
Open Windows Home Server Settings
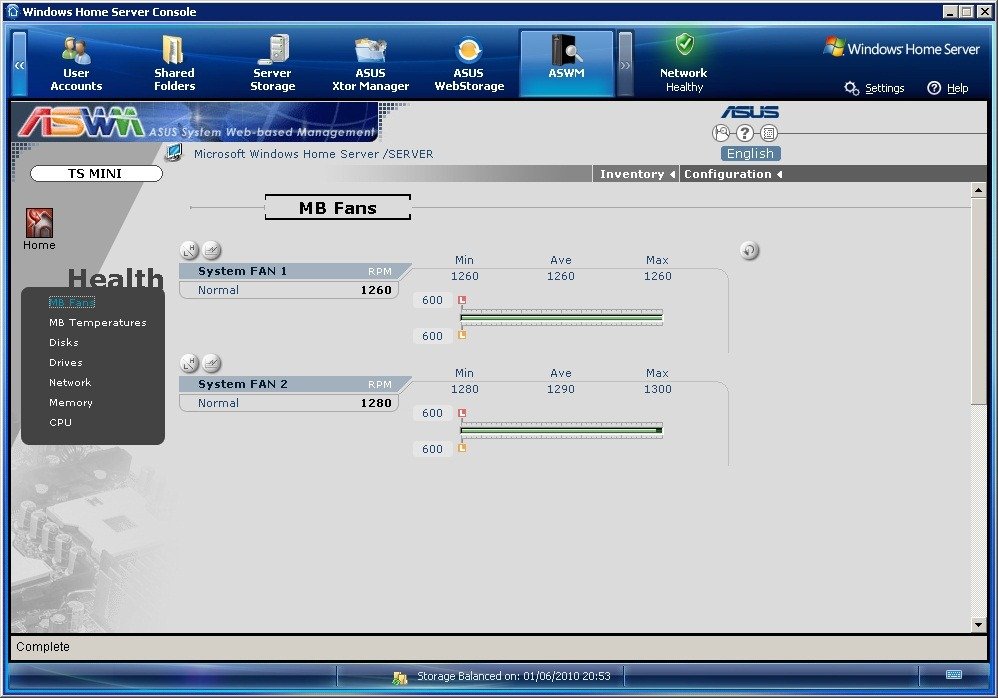[875, 88]
